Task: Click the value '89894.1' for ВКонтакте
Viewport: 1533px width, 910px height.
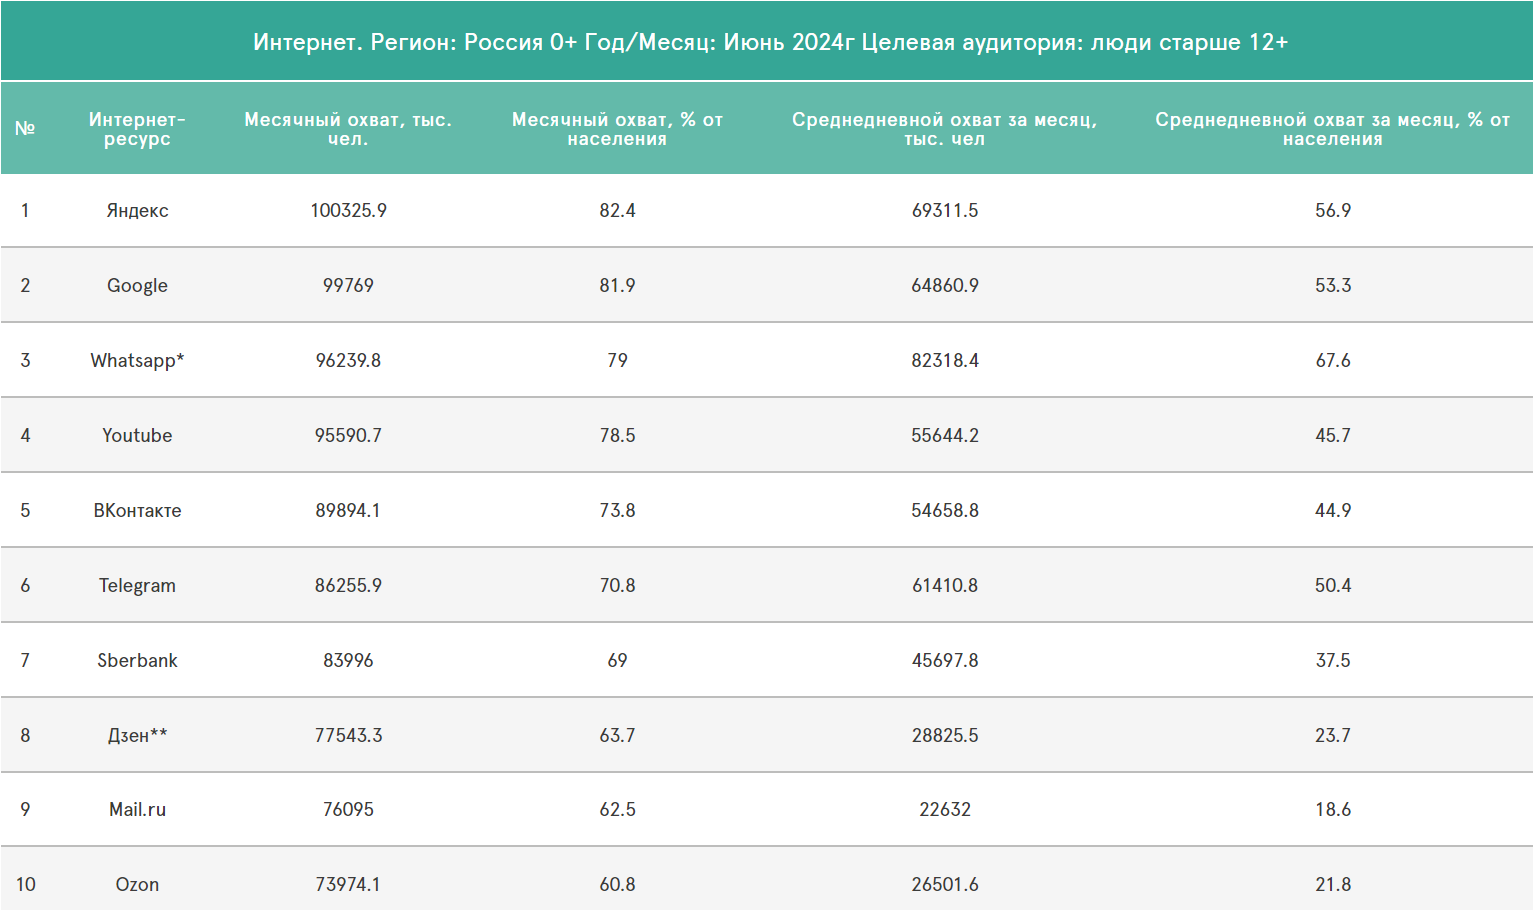Action: pyautogui.click(x=348, y=510)
